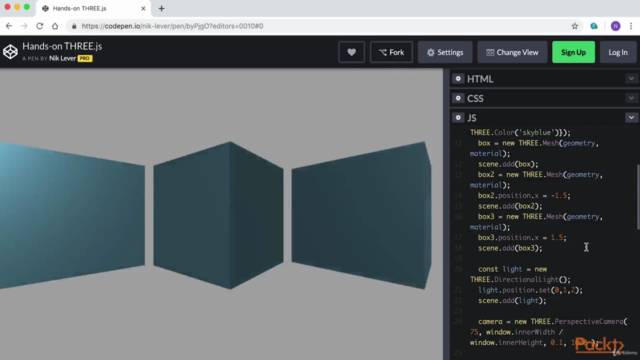Click the 'box2.position.x = -1.5;' code line
The width and height of the screenshot is (640, 360).
point(524,196)
